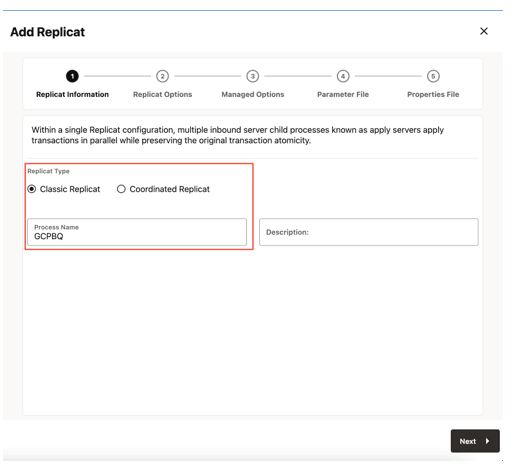Switch to the Replicat Options step
Image resolution: width=524 pixels, height=472 pixels.
click(162, 95)
